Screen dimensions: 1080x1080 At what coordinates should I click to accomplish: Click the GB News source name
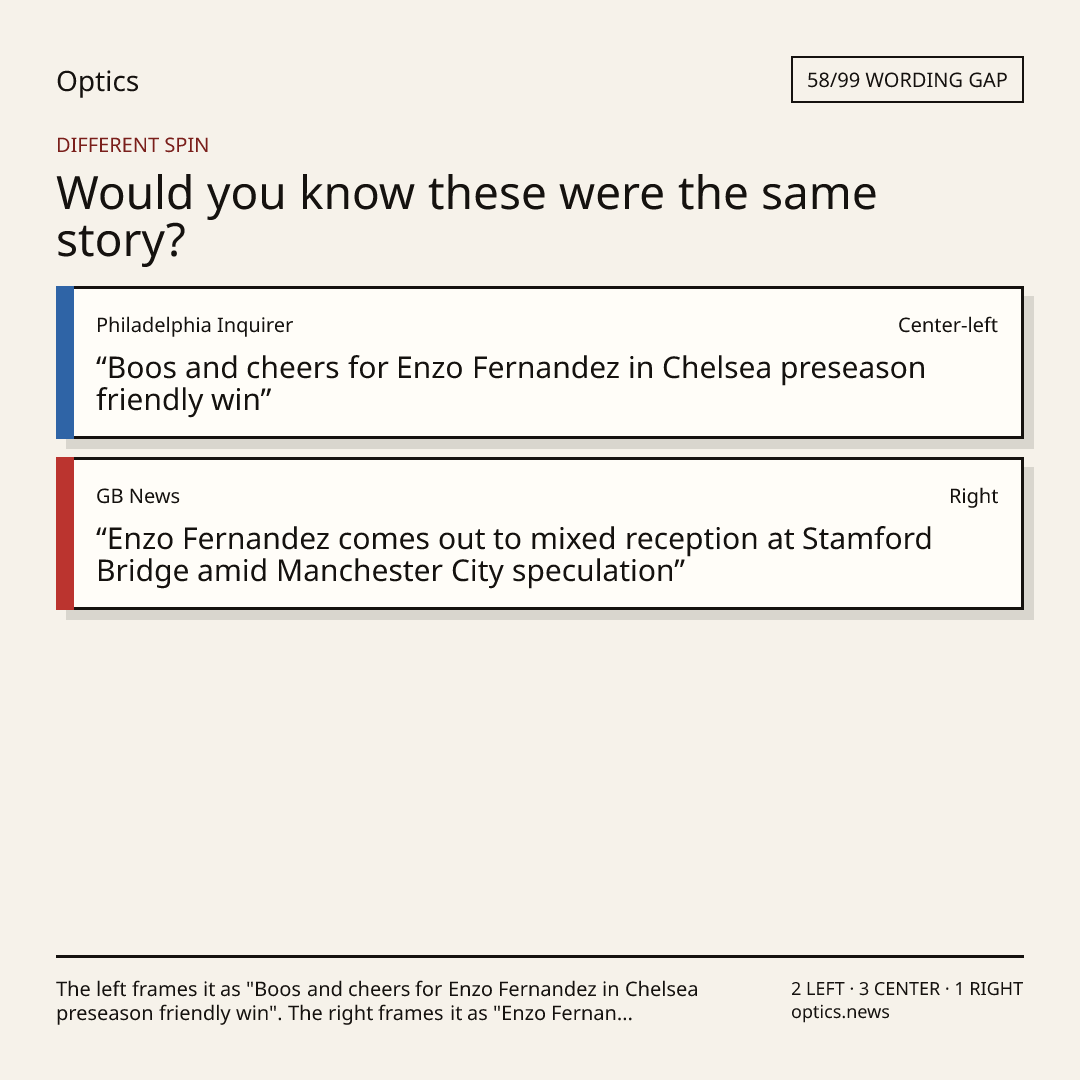[x=138, y=496]
